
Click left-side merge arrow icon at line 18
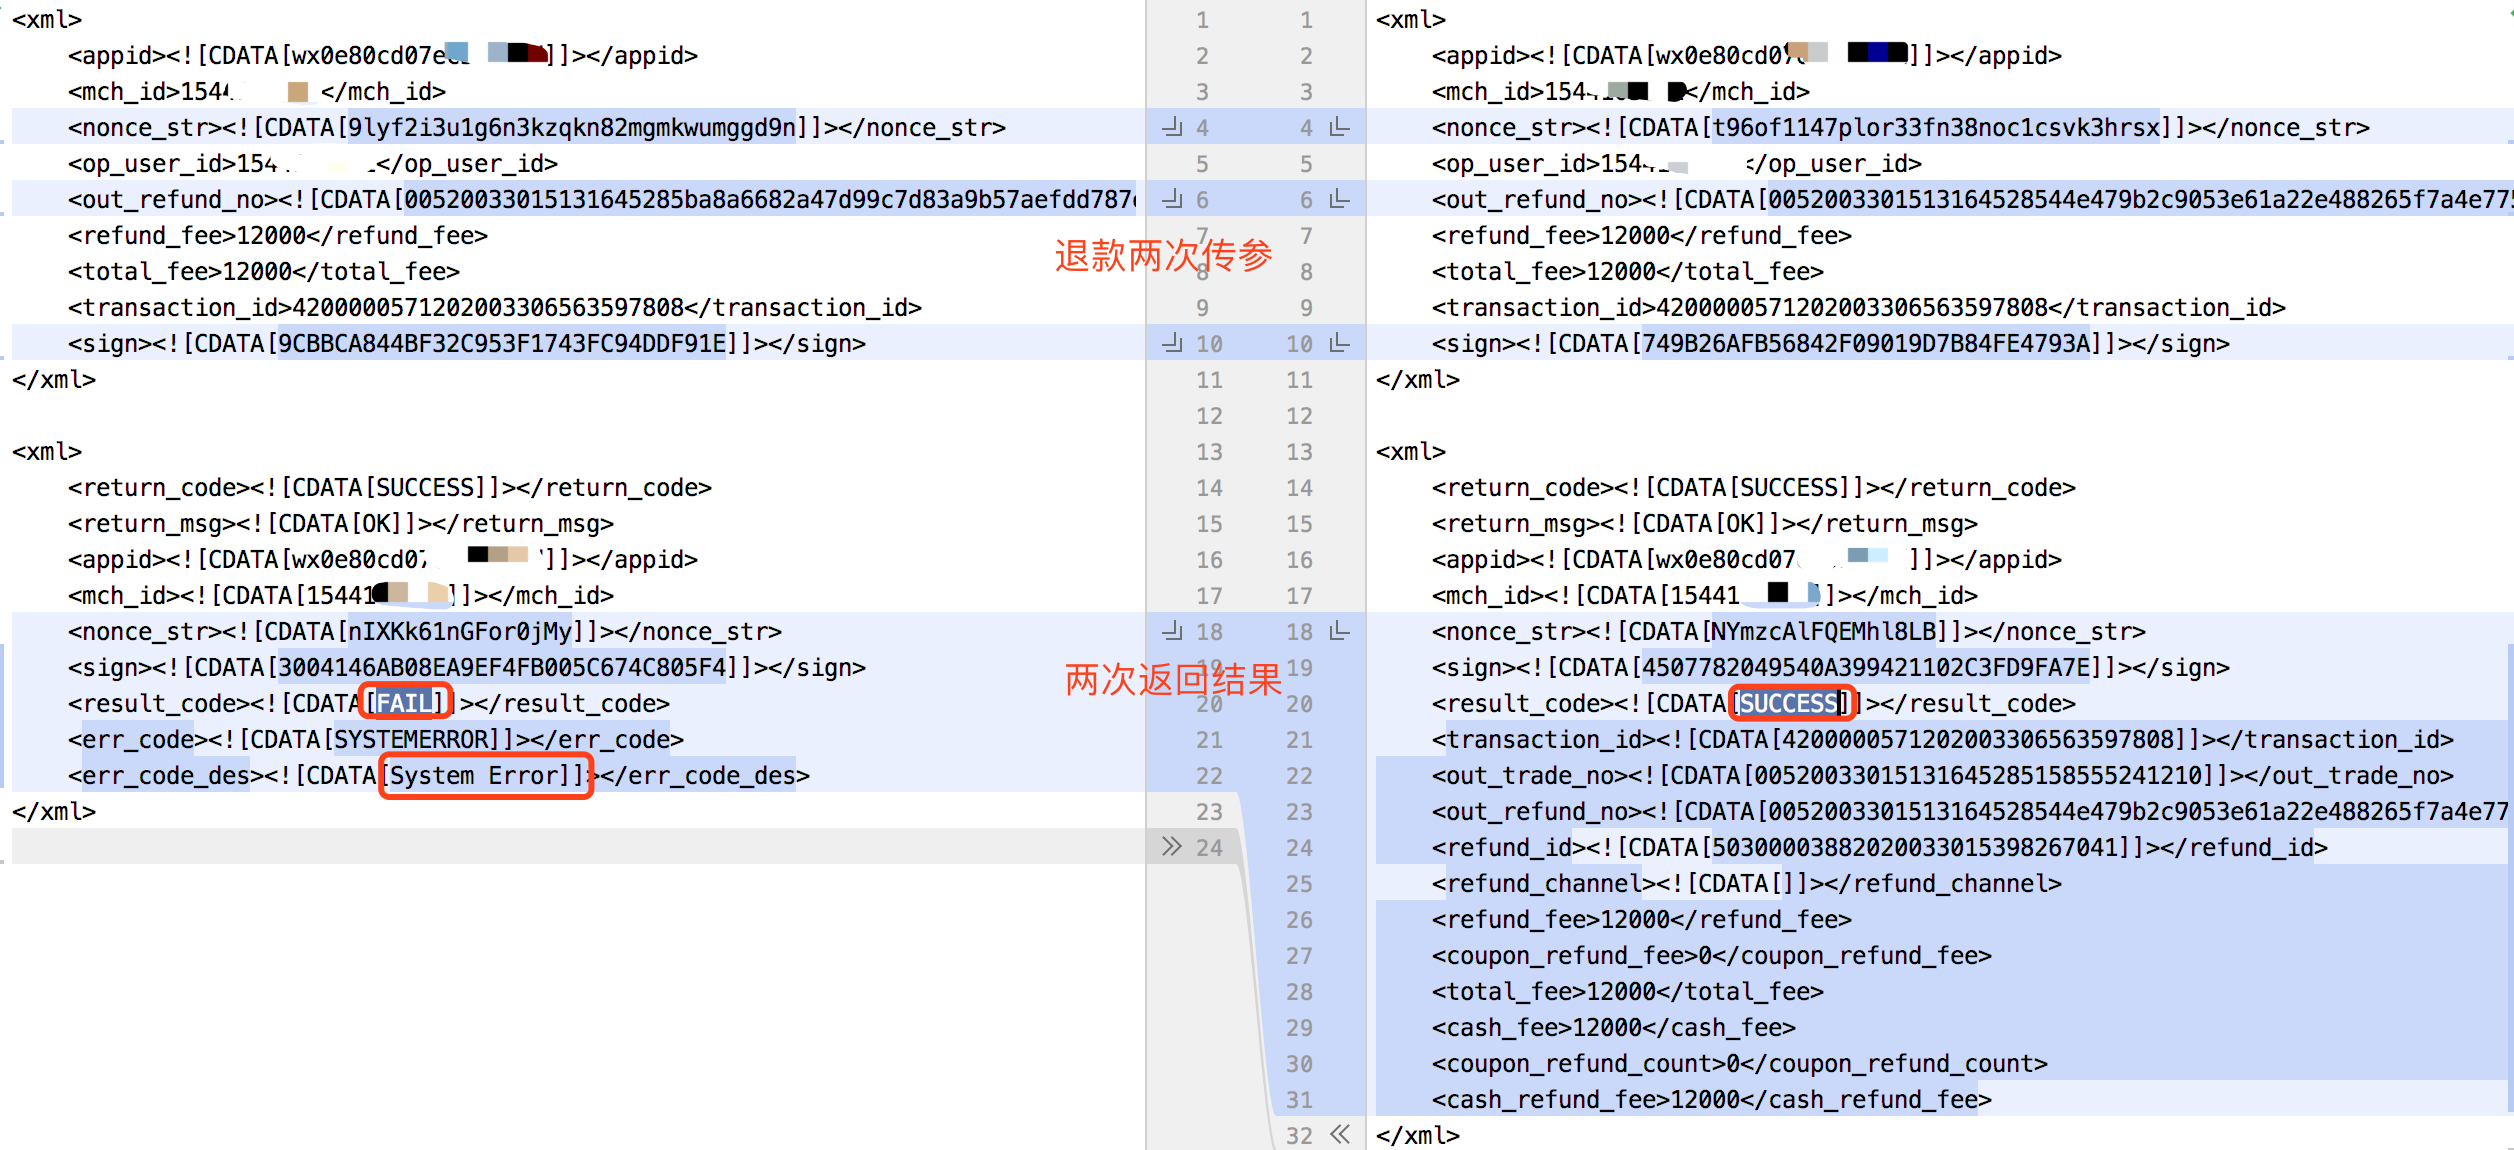point(1172,631)
